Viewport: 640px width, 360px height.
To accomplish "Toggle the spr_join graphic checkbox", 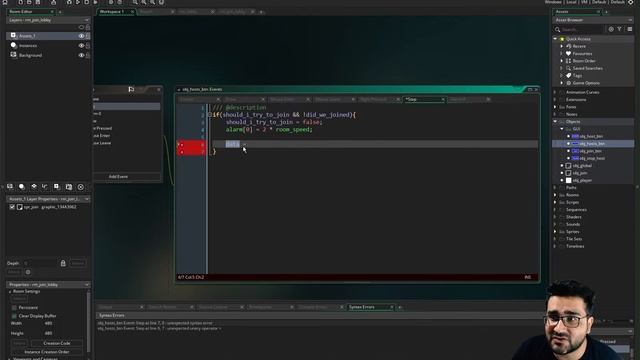I will coord(12,207).
